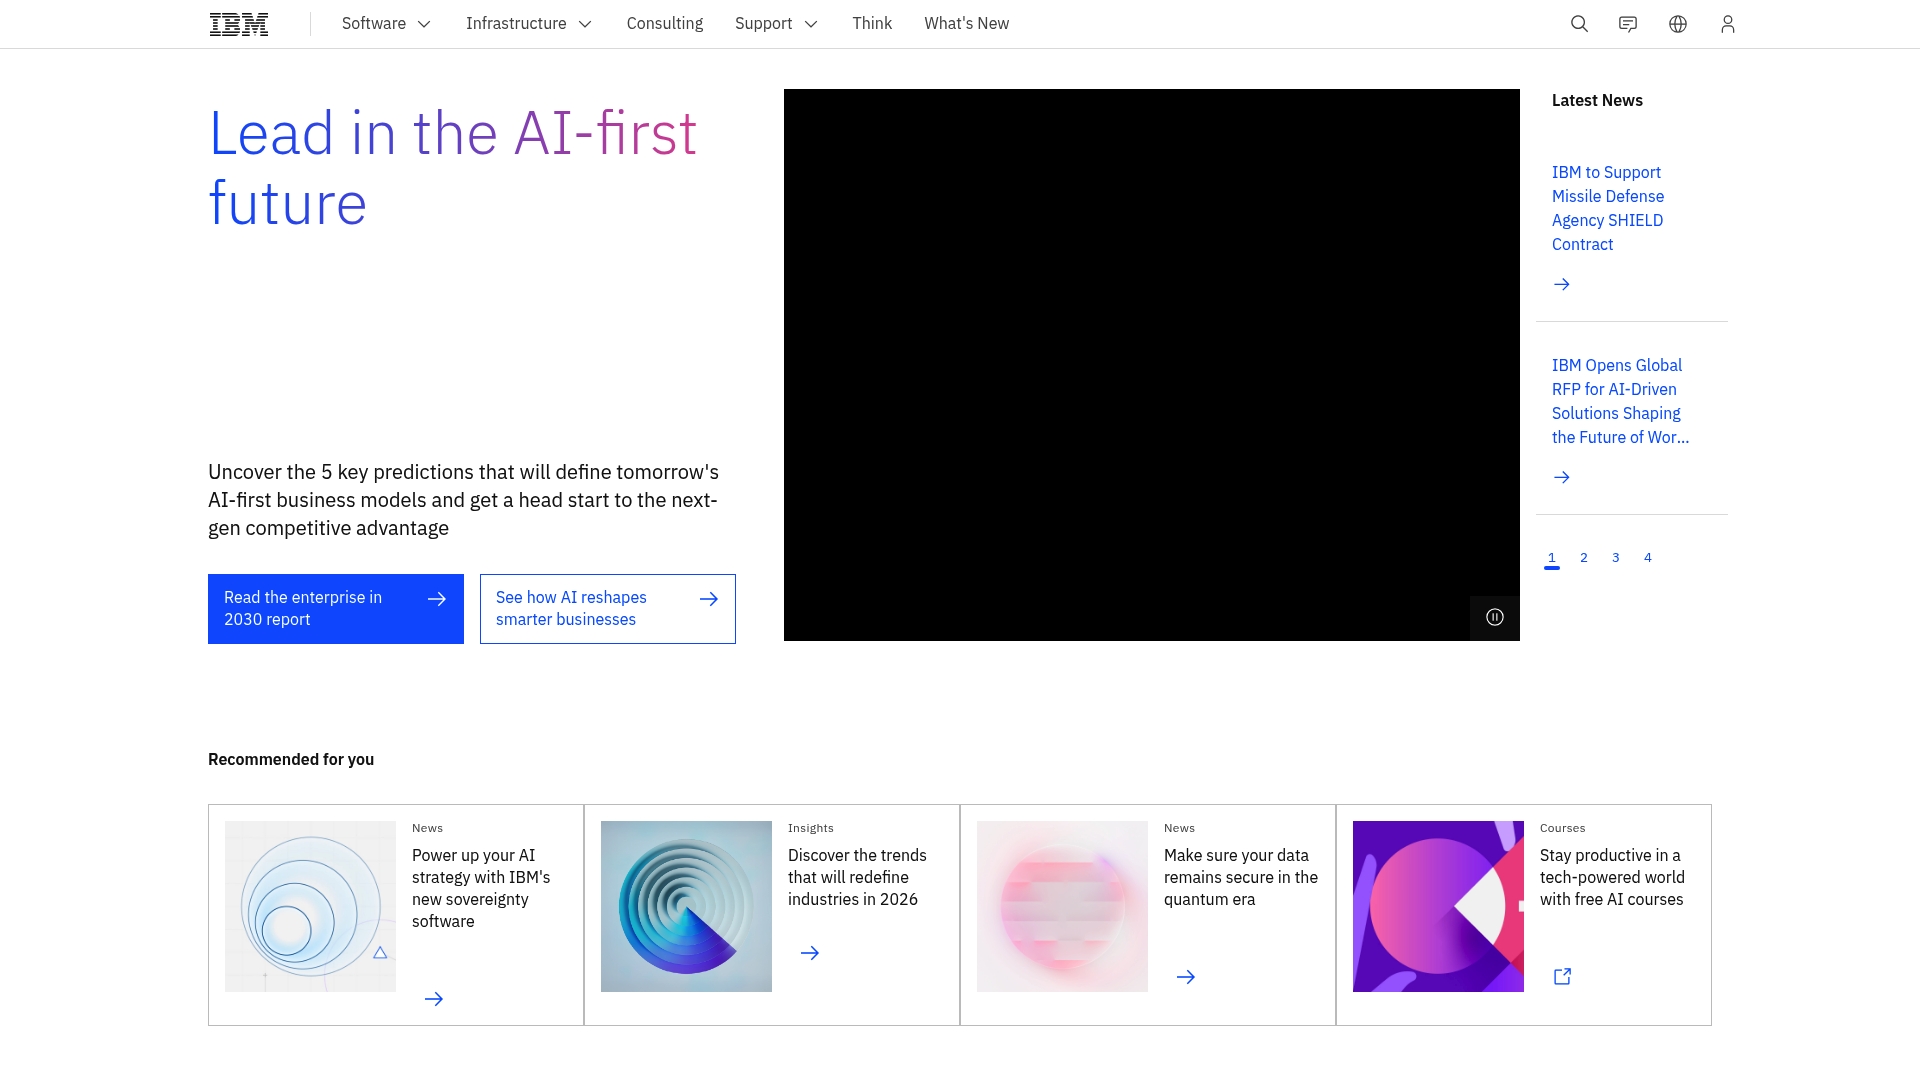Expand the Software dropdown menu
Screen dimensions: 1920x1080
386,24
